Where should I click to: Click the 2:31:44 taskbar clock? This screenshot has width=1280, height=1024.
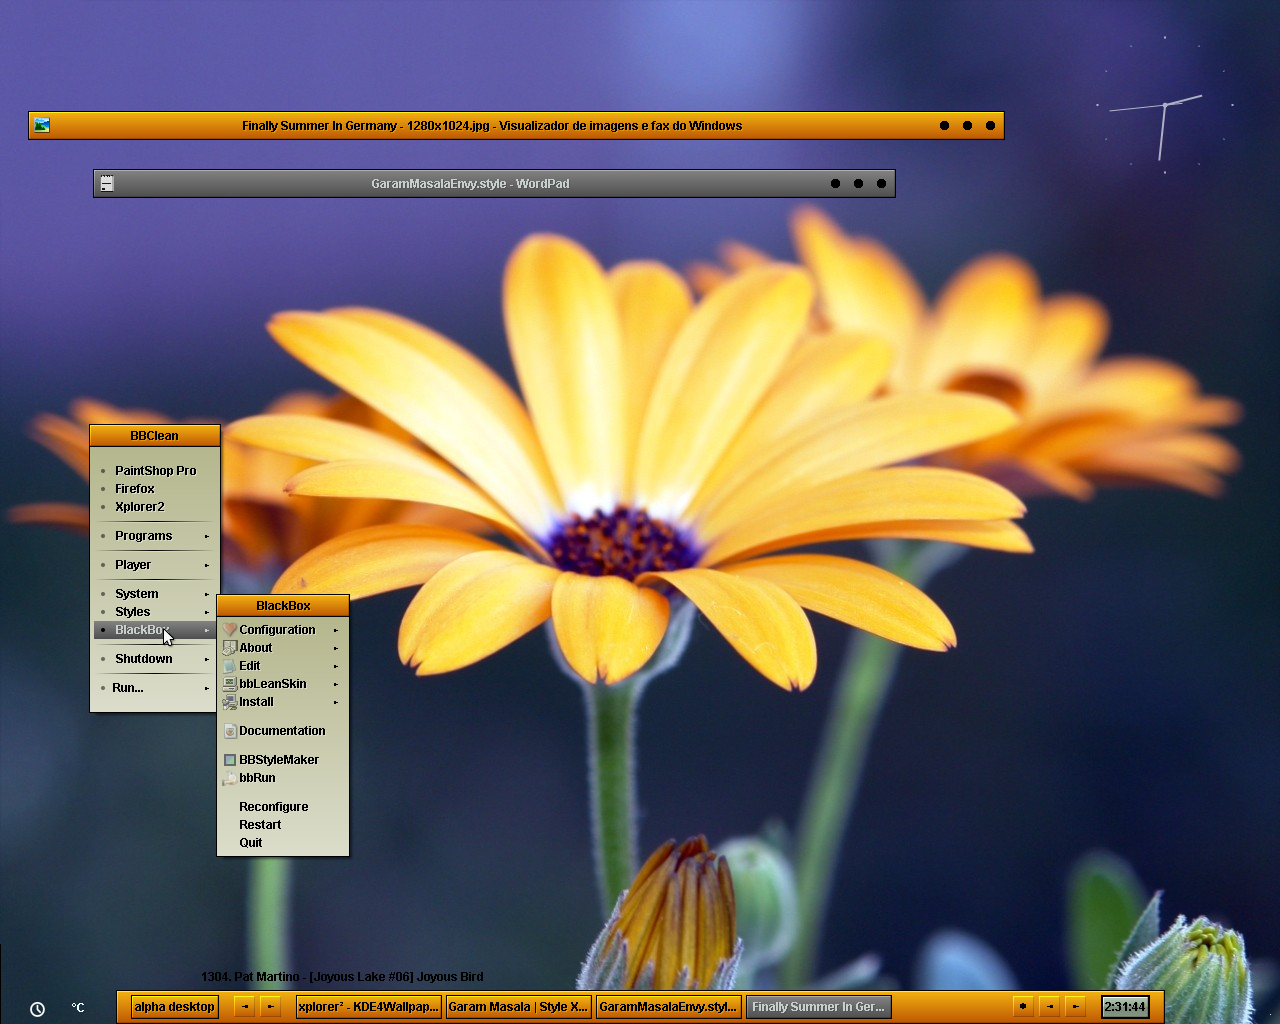(x=1125, y=1007)
